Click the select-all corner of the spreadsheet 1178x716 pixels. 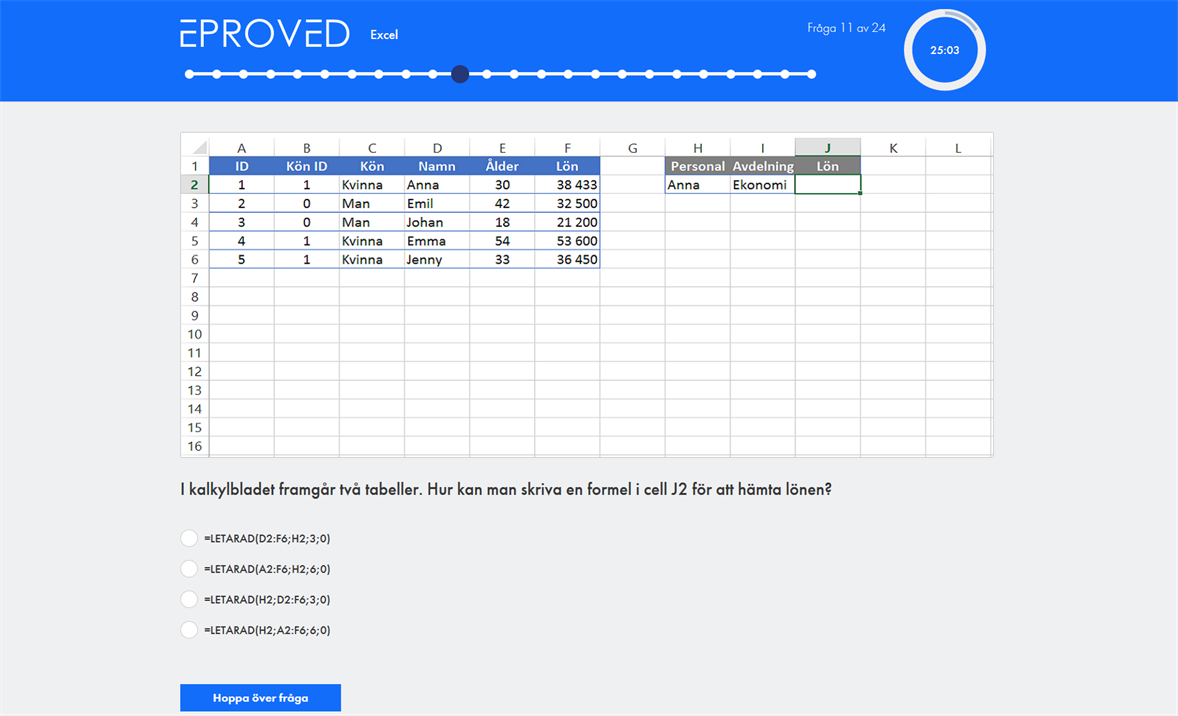(195, 148)
